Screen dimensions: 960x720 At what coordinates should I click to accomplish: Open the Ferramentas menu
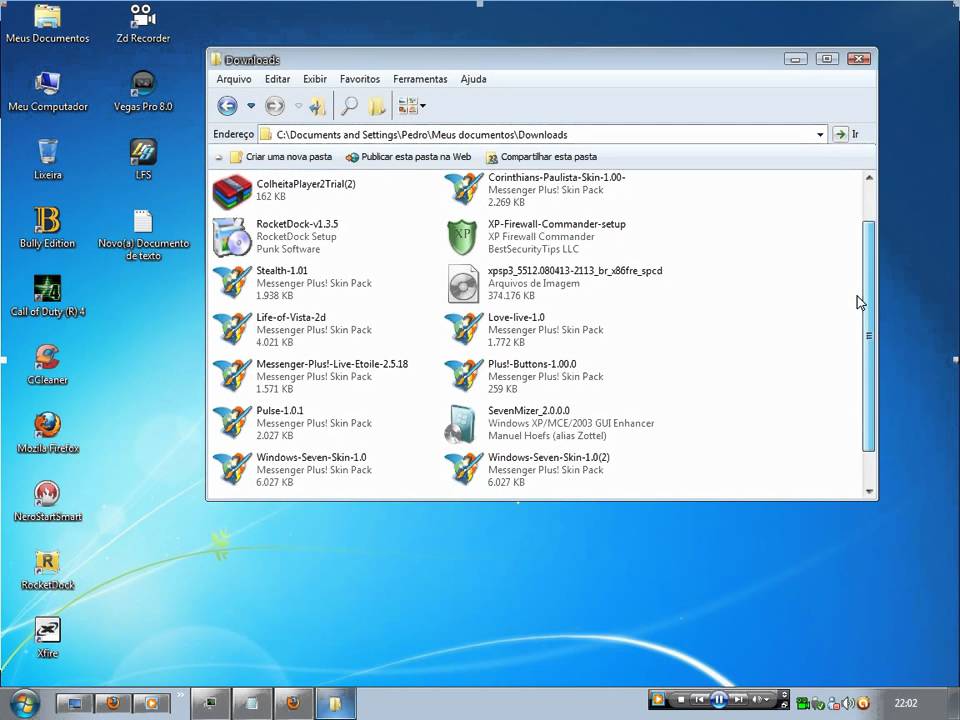point(420,79)
